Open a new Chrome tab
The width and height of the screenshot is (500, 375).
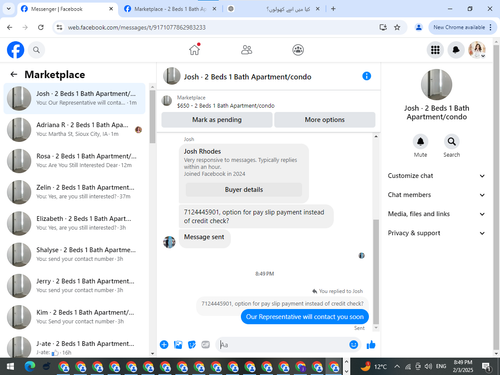click(x=333, y=9)
